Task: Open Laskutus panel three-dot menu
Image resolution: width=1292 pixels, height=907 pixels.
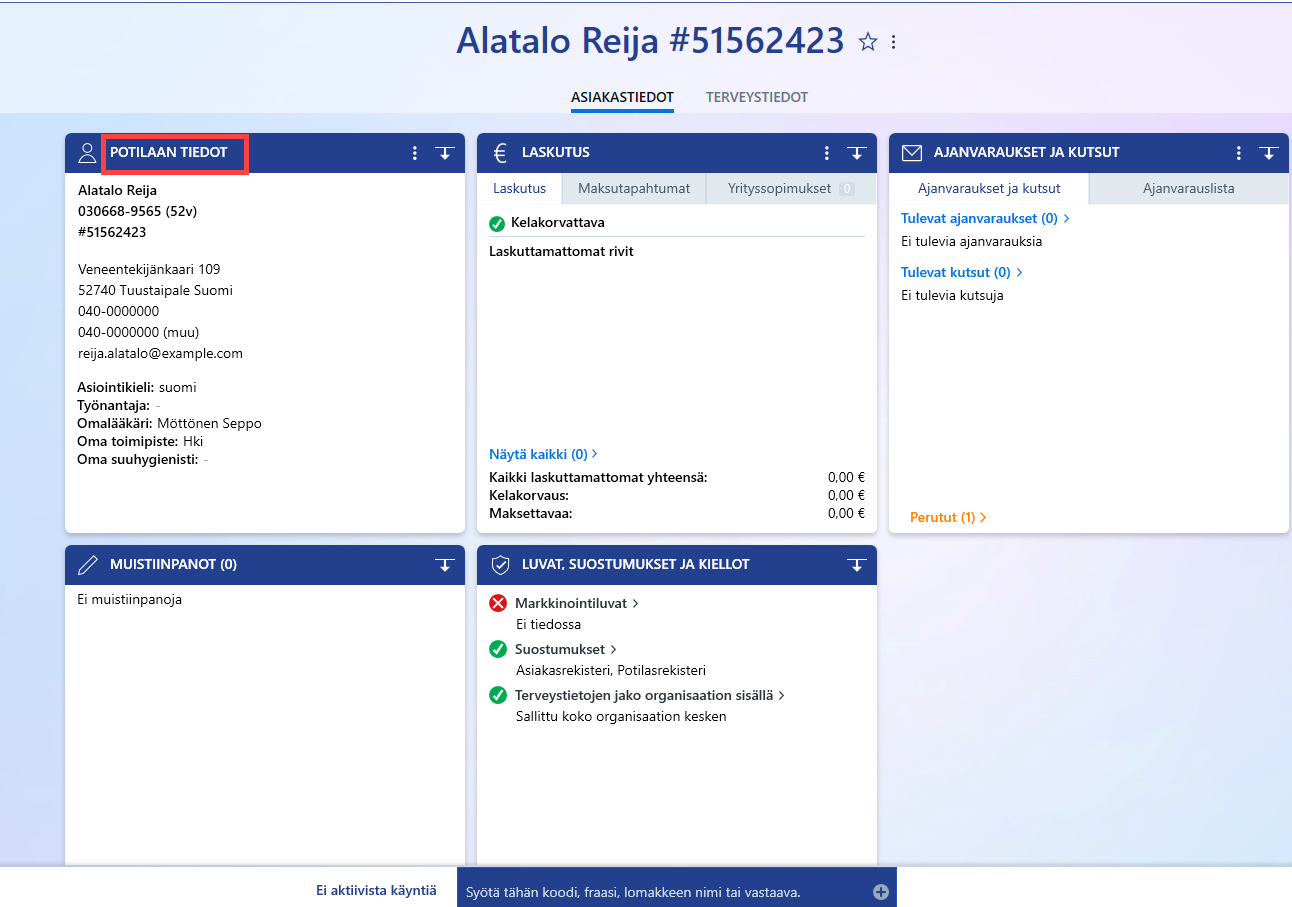Action: (x=827, y=153)
